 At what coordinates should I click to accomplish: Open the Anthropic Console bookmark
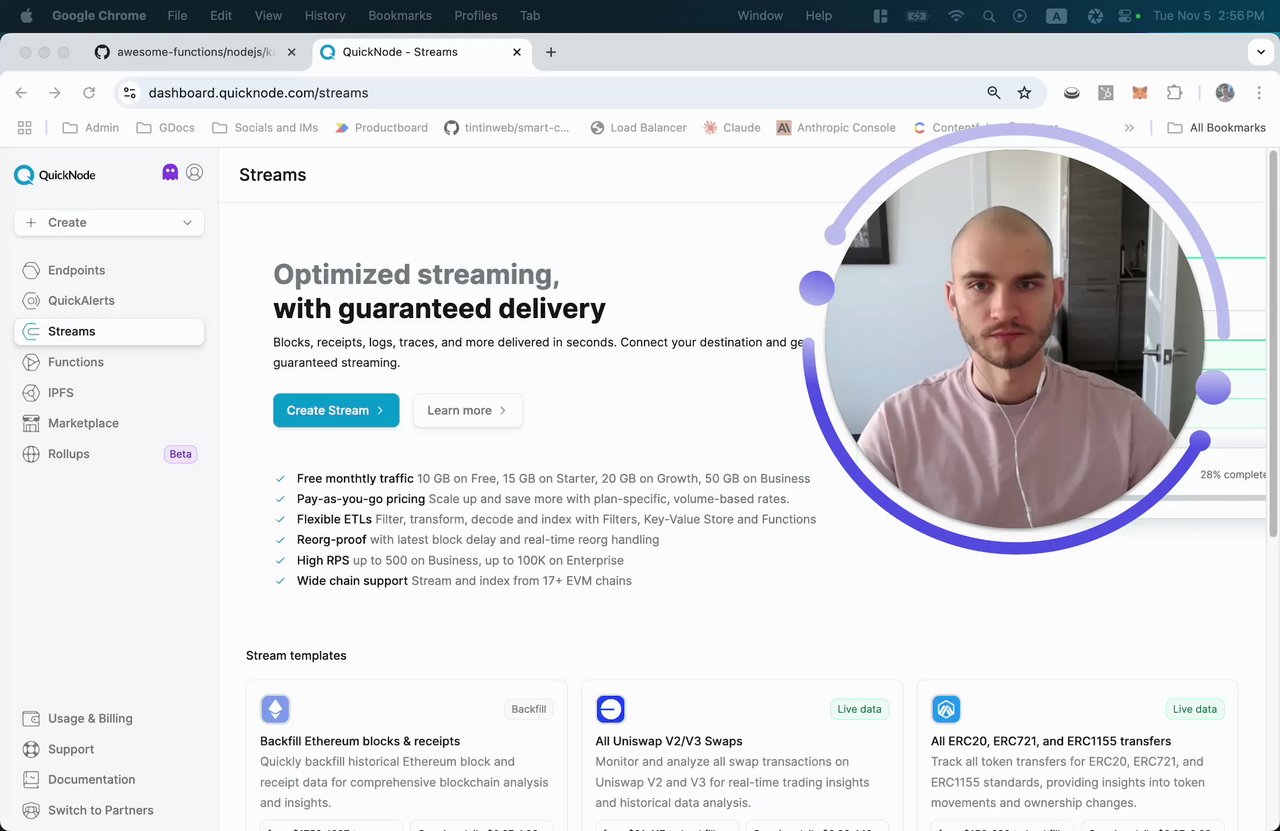pos(836,127)
